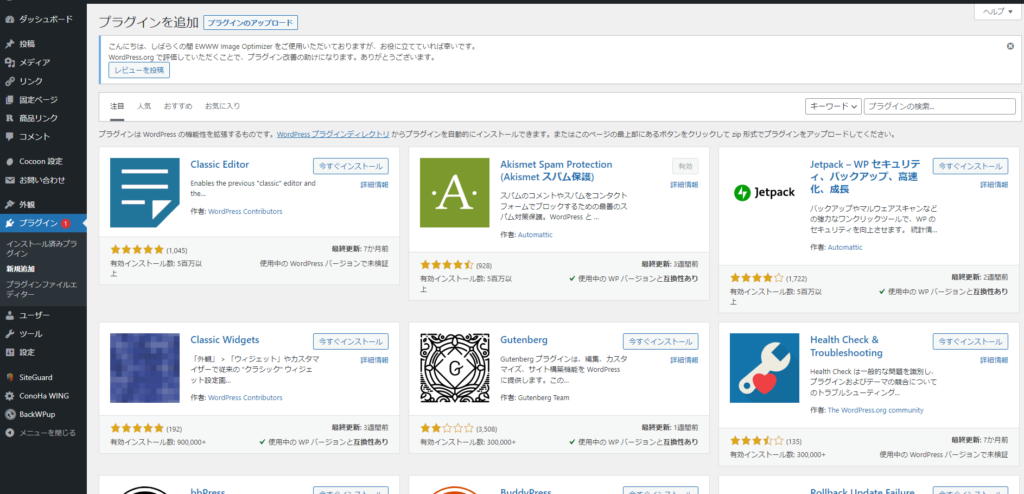
Task: Install Jetpack with 今すぐインストール
Action: tap(970, 166)
